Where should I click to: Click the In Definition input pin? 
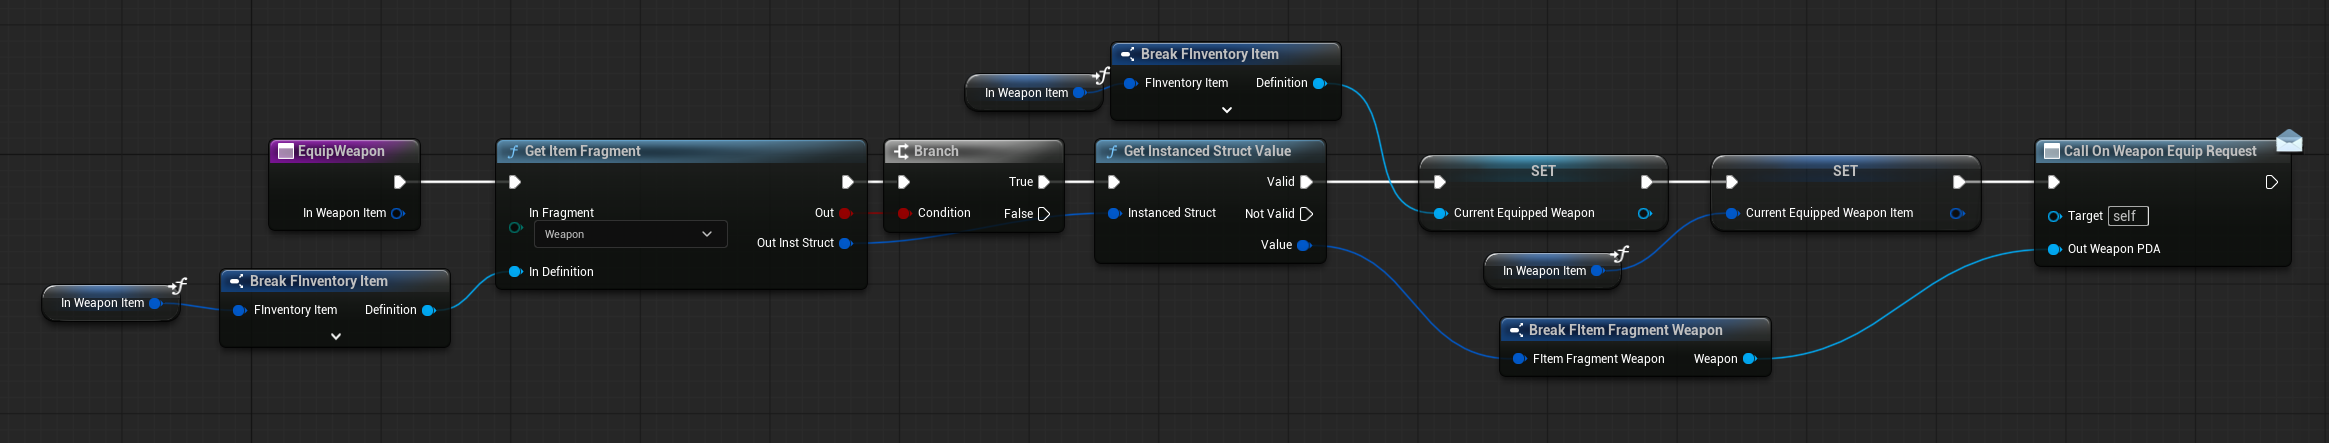pyautogui.click(x=516, y=272)
